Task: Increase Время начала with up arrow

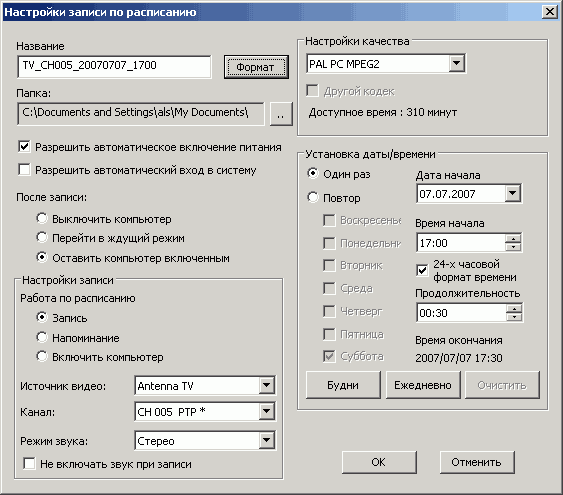Action: 513,239
